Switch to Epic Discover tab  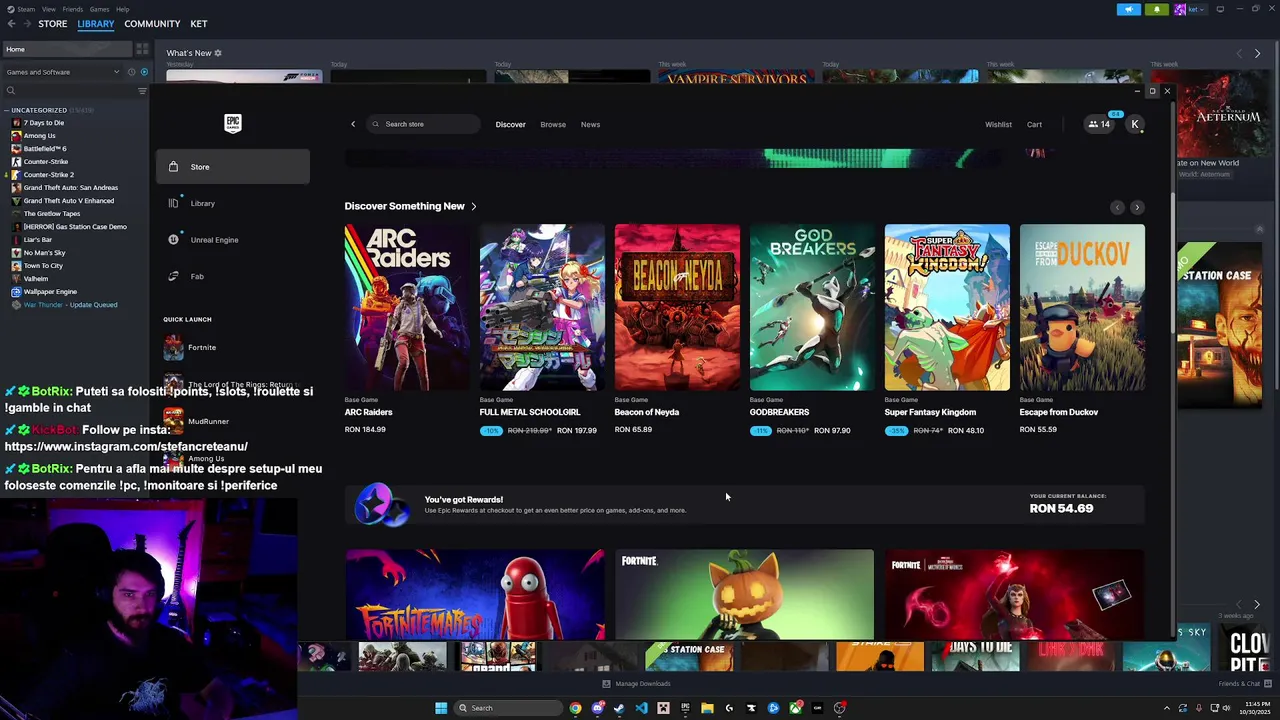point(510,124)
